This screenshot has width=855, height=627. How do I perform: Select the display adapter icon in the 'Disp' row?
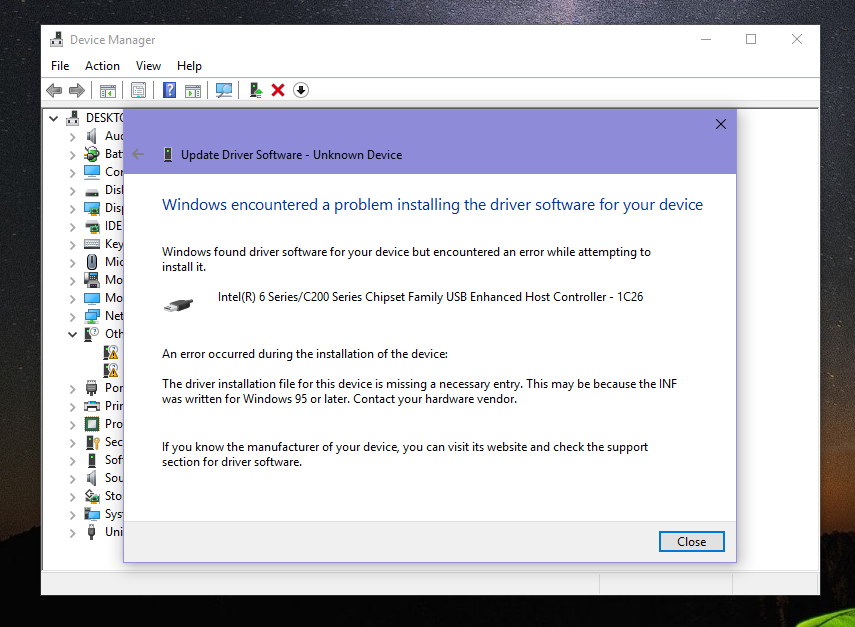coord(92,208)
